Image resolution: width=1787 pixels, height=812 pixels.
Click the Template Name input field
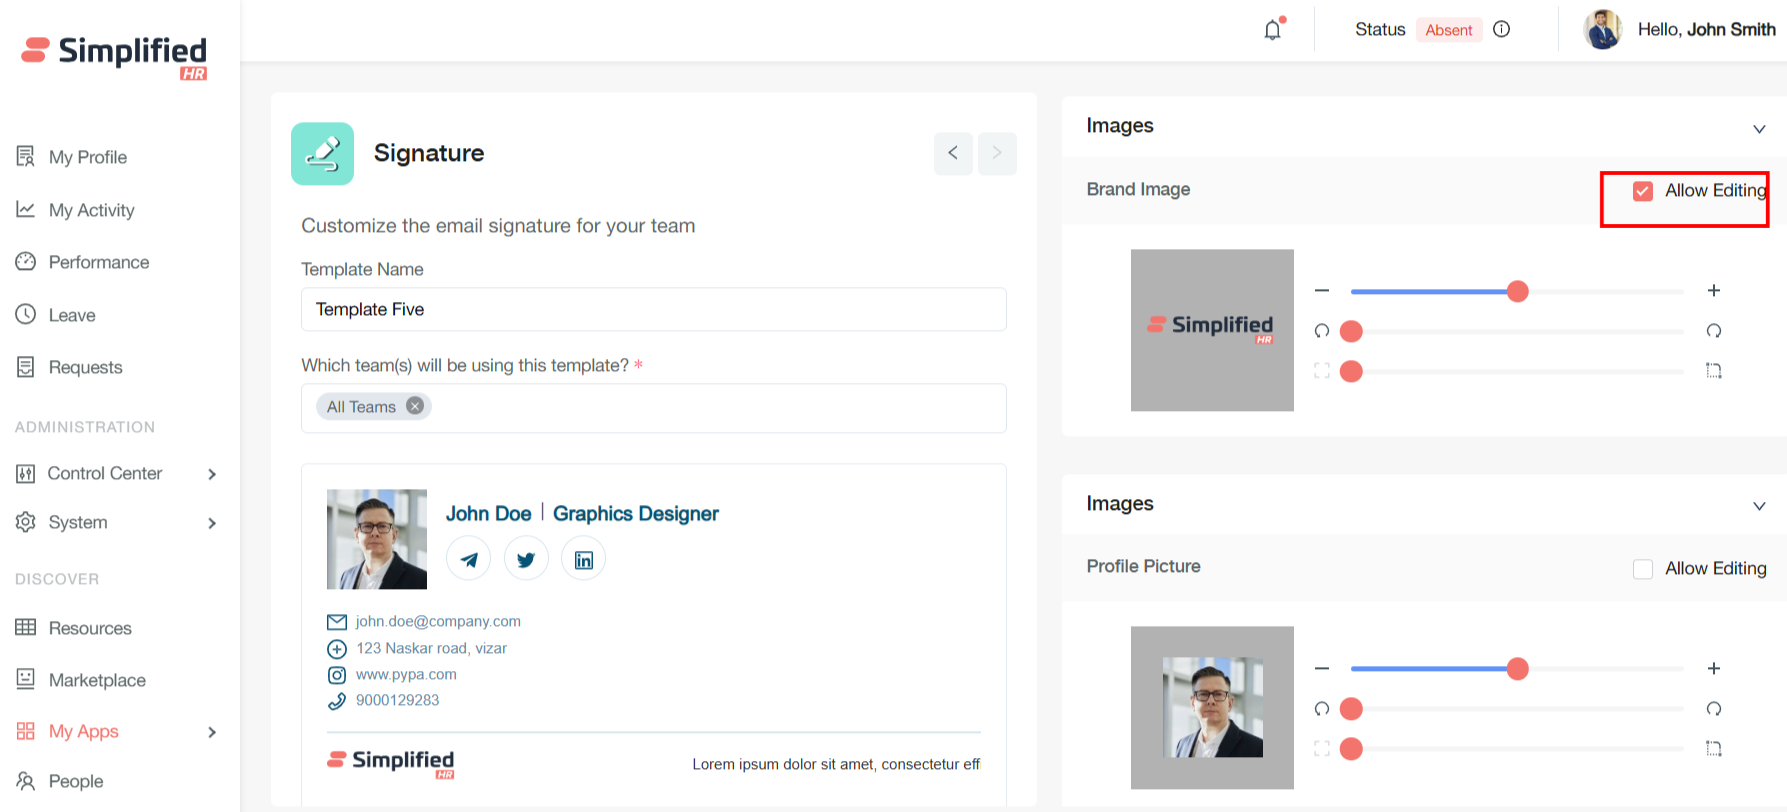pyautogui.click(x=653, y=310)
